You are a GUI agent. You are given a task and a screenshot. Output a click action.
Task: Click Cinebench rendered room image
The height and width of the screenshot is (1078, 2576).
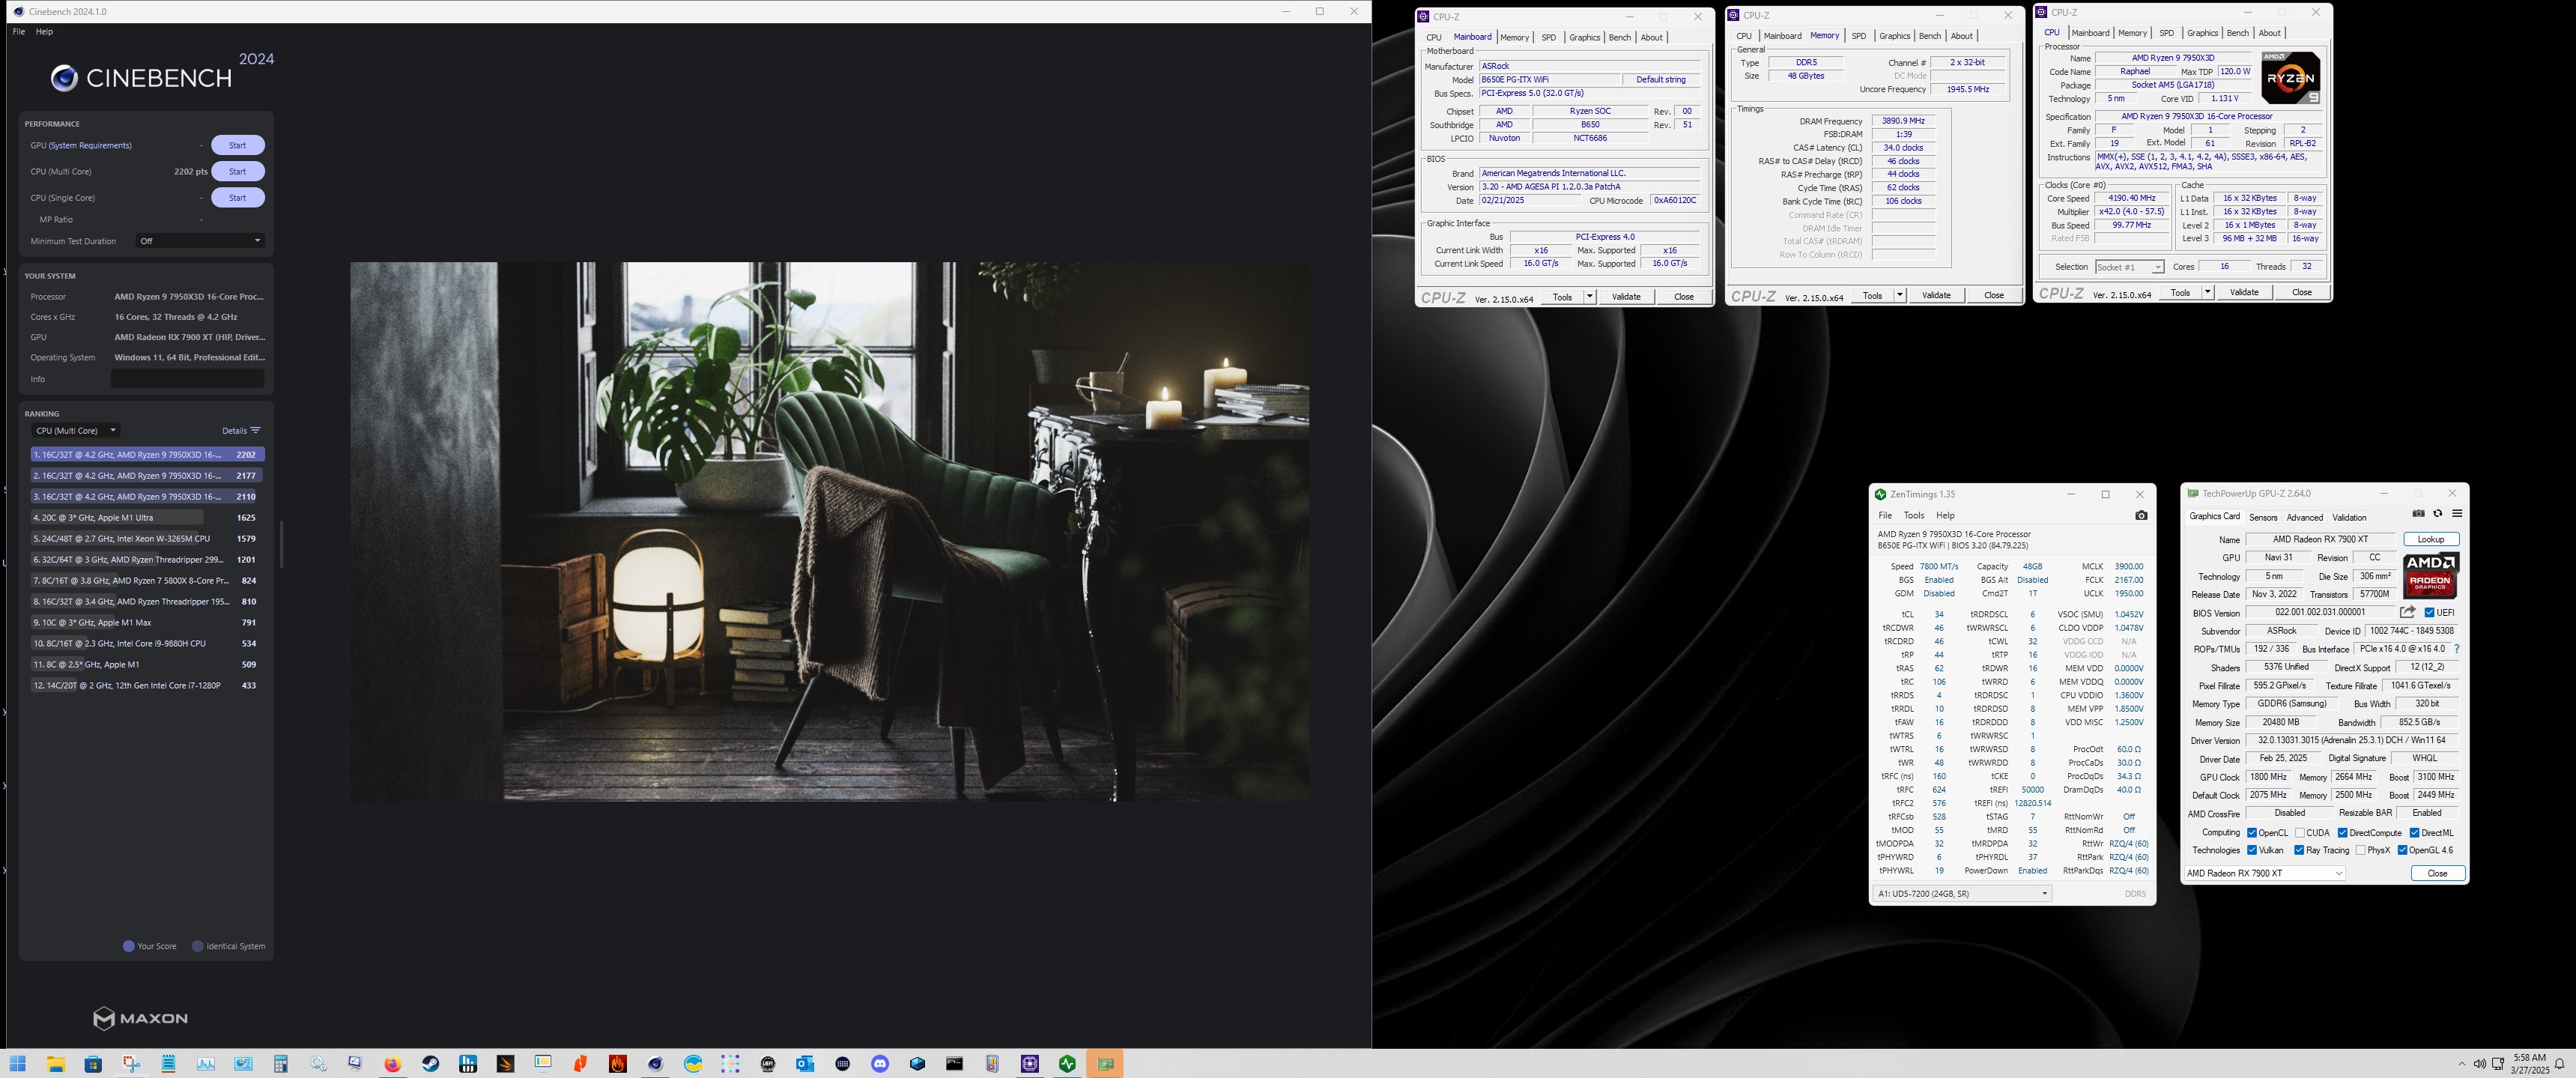[x=830, y=531]
